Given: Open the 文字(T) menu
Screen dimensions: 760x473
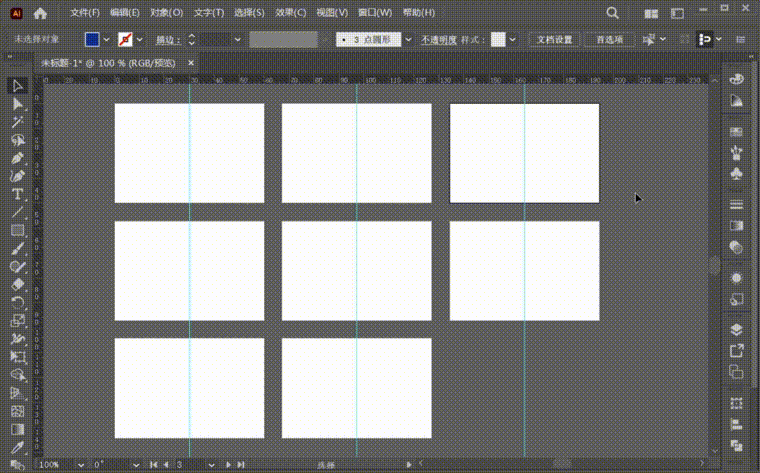Looking at the screenshot, I should 209,13.
